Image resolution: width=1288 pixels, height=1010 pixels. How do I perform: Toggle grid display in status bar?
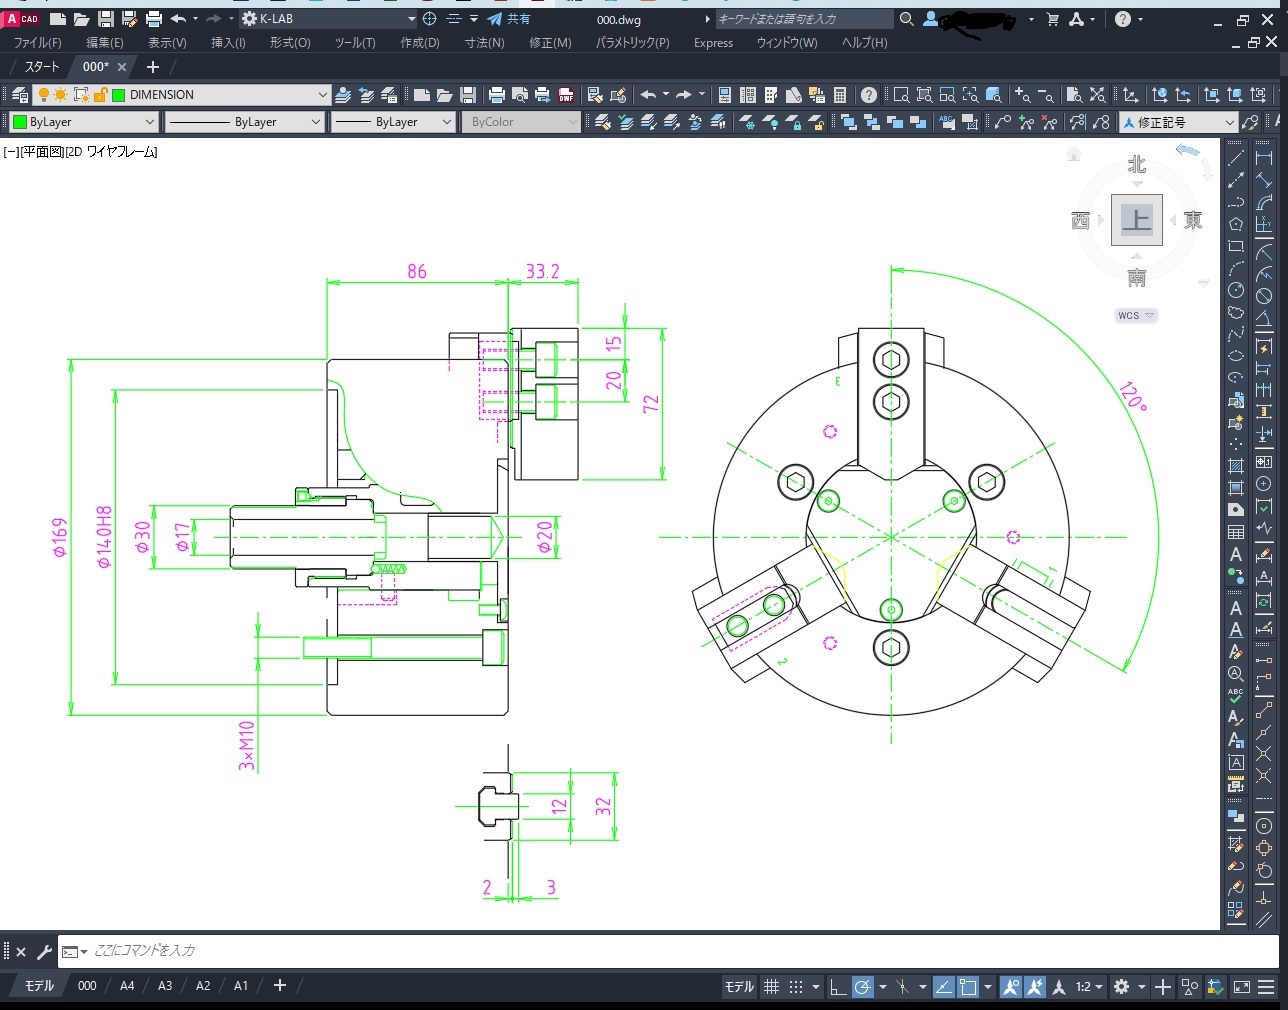coord(771,987)
